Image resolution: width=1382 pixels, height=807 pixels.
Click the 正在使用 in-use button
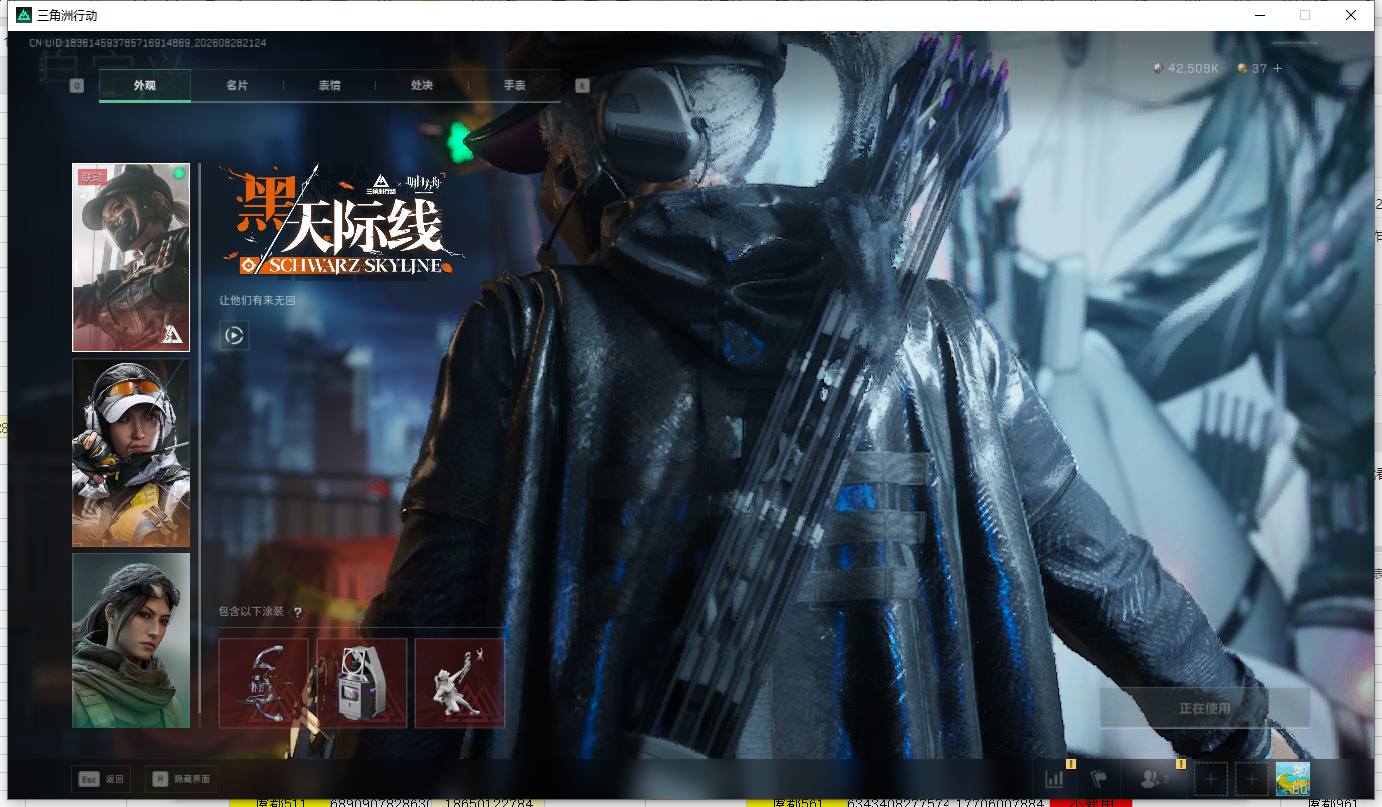point(1205,708)
